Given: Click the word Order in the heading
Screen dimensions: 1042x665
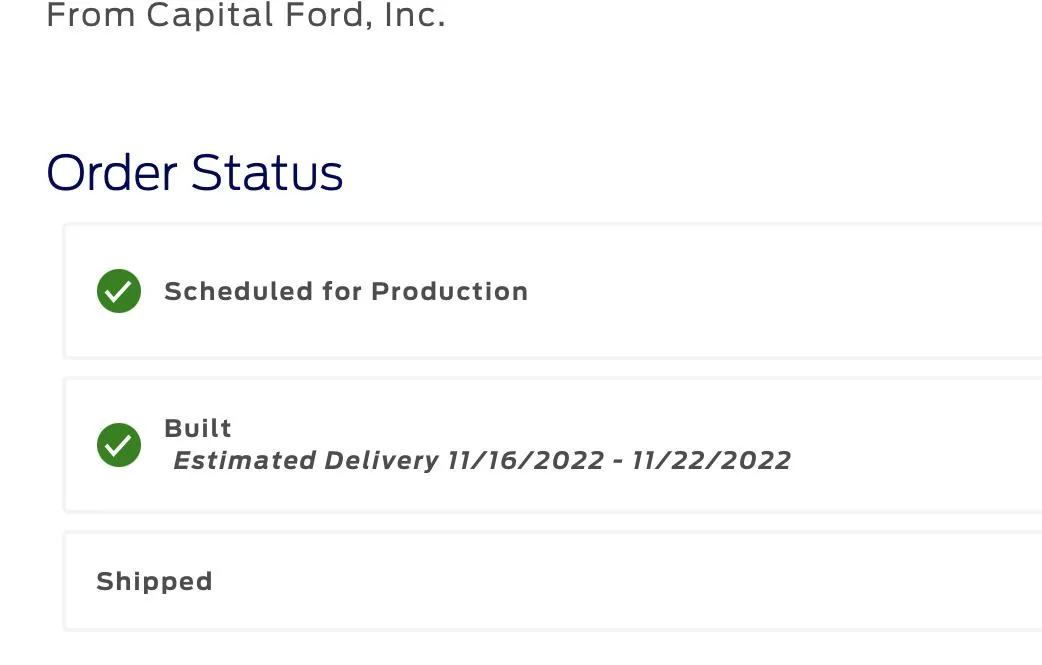Looking at the screenshot, I should pyautogui.click(x=113, y=173).
